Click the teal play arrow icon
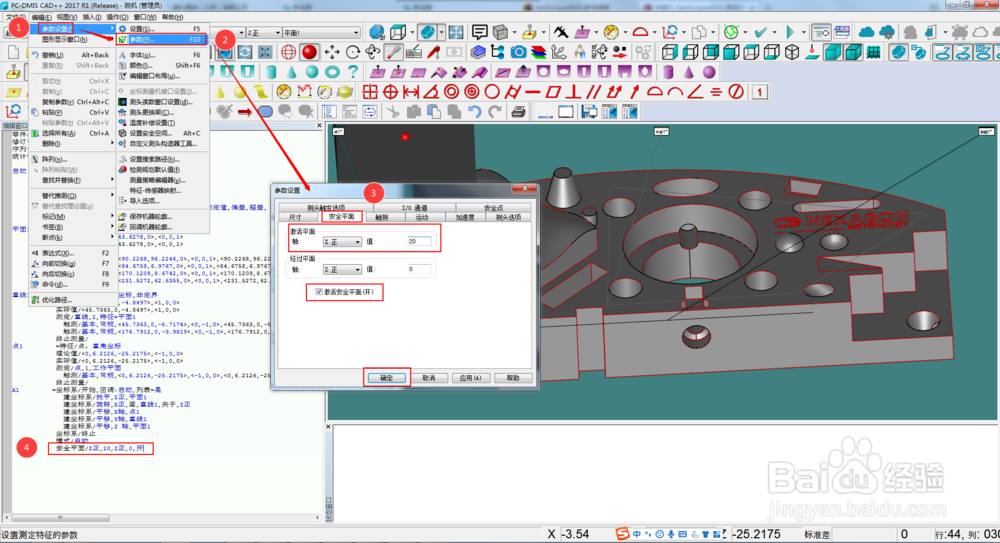1000x543 pixels. (x=791, y=32)
